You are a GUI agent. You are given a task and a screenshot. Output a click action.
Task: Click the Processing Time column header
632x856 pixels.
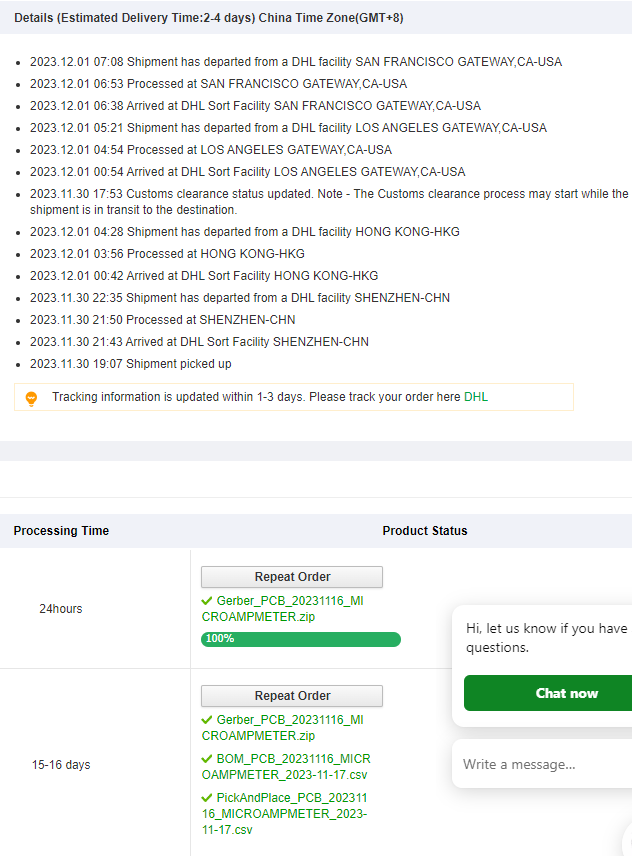coord(61,531)
